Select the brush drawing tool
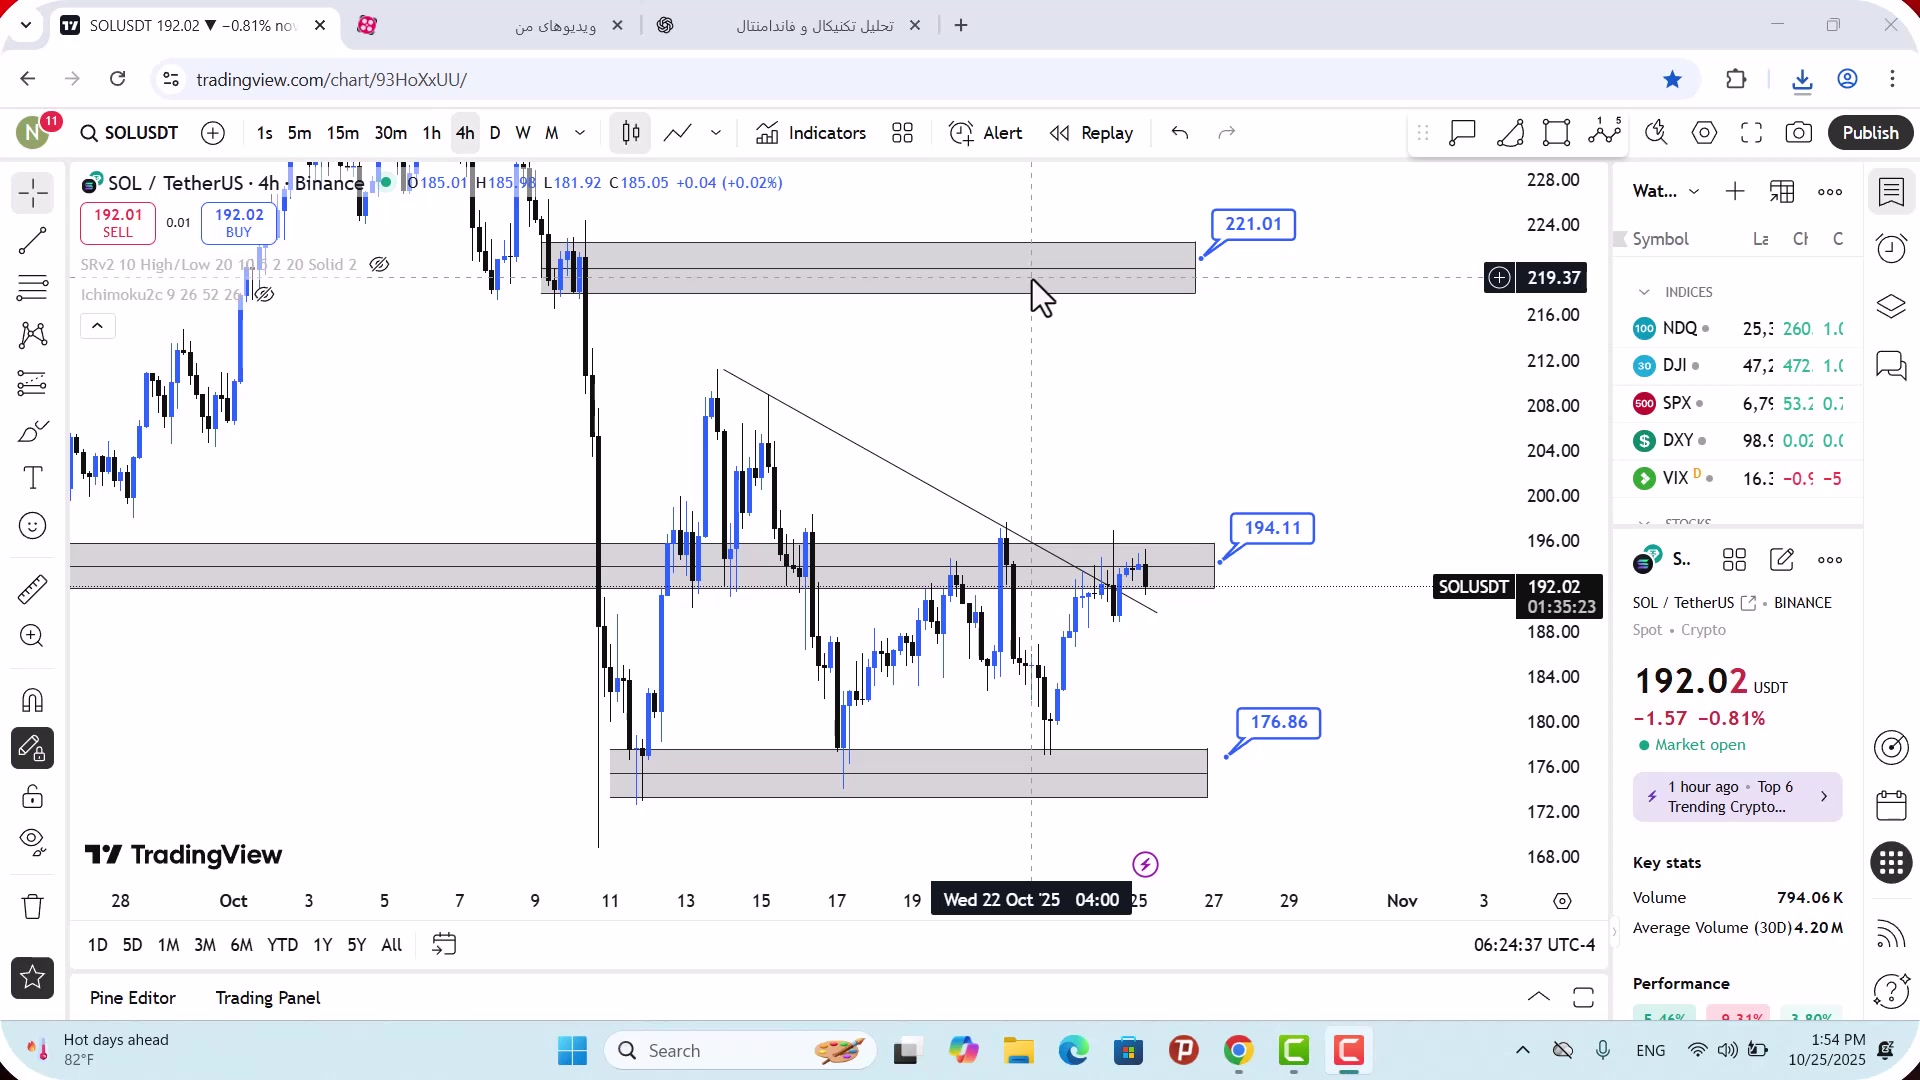This screenshot has height=1080, width=1920. pyautogui.click(x=32, y=431)
